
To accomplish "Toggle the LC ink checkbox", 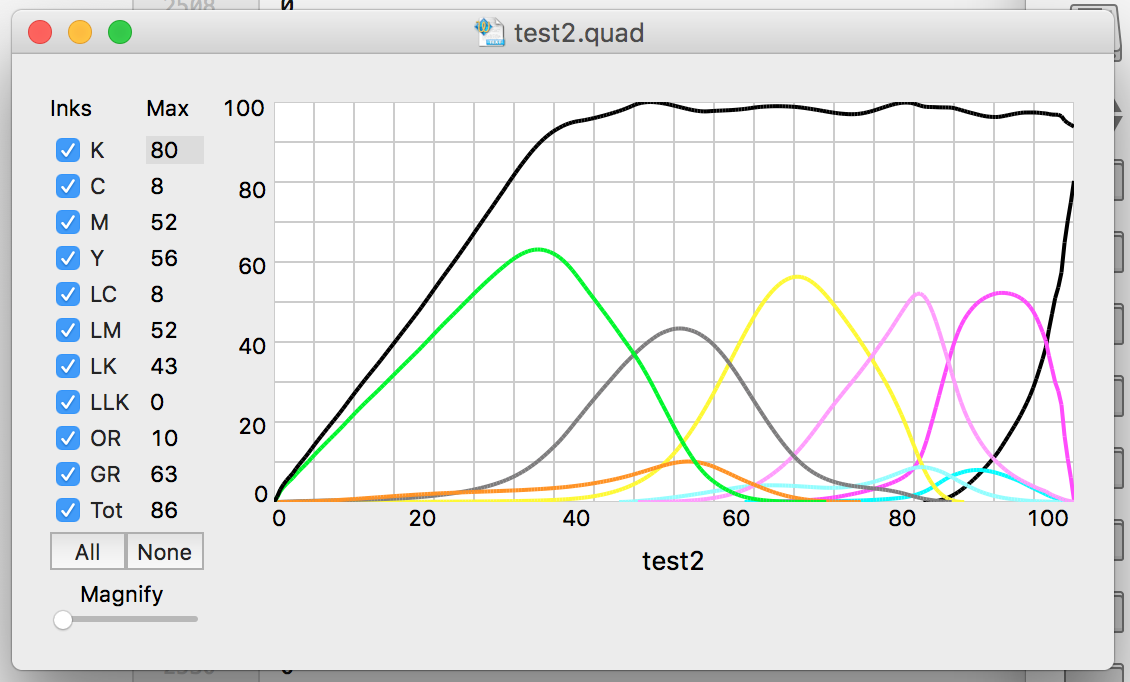I will coord(68,294).
